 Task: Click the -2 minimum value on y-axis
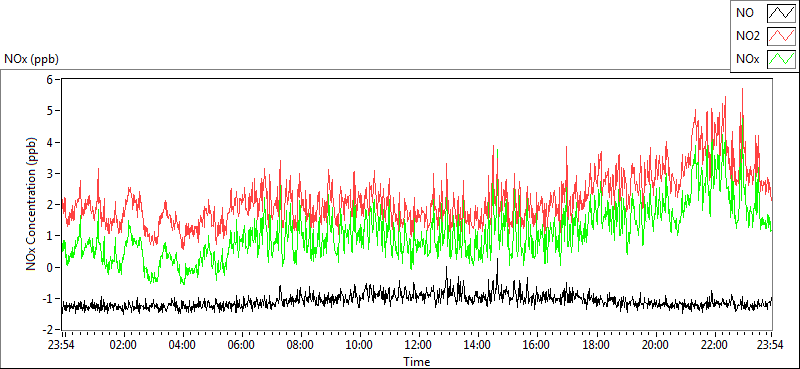click(x=47, y=330)
